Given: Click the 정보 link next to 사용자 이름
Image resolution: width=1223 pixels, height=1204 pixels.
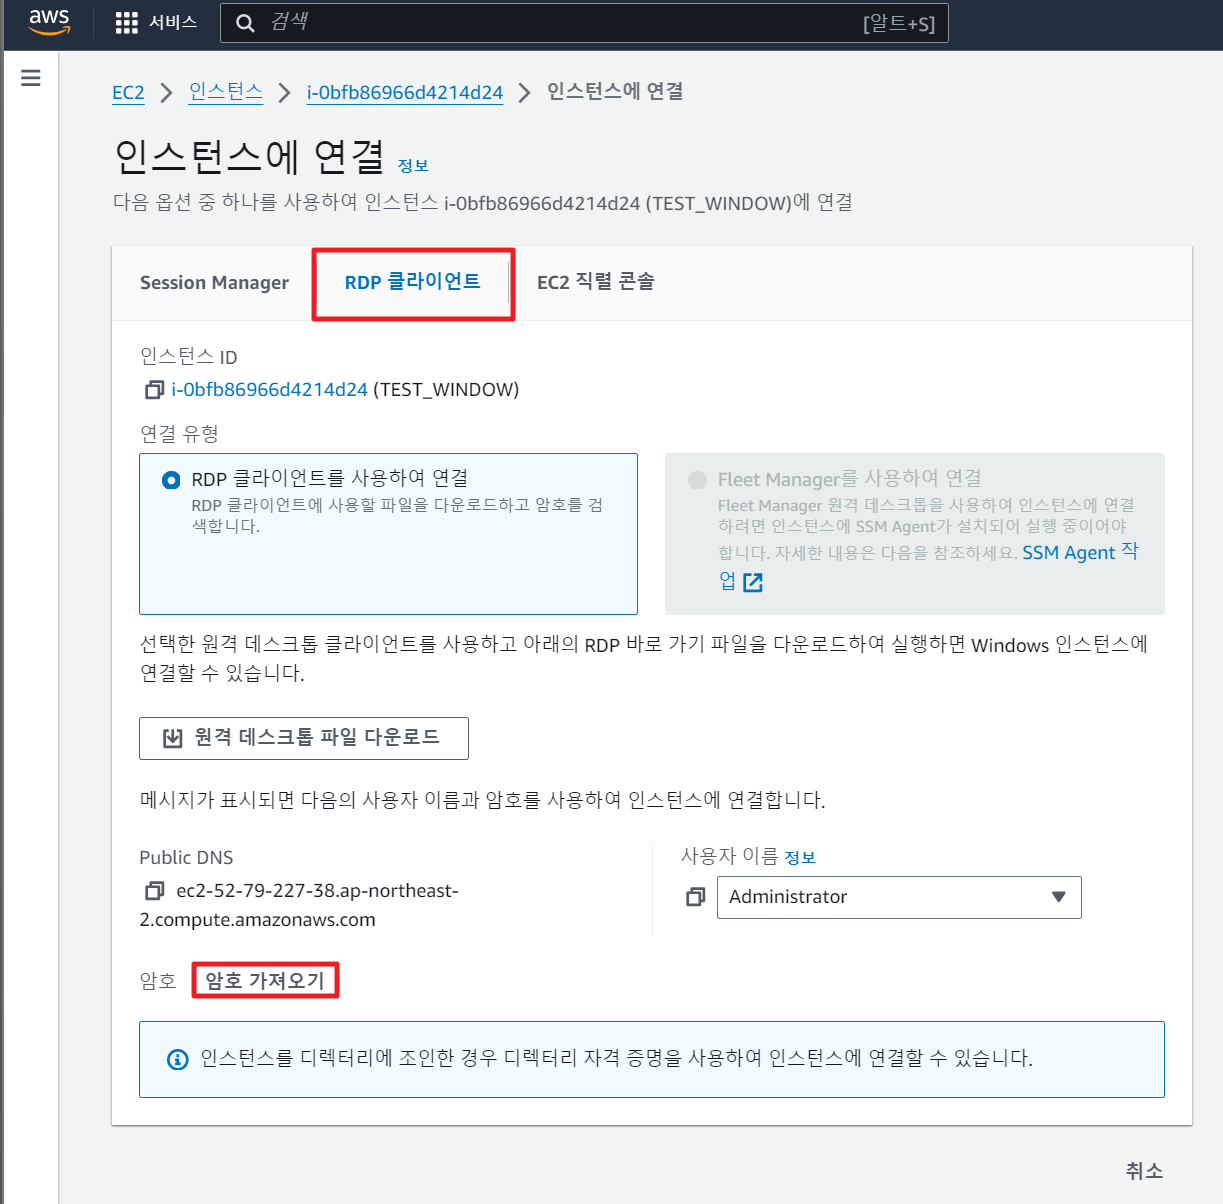Looking at the screenshot, I should click(800, 858).
